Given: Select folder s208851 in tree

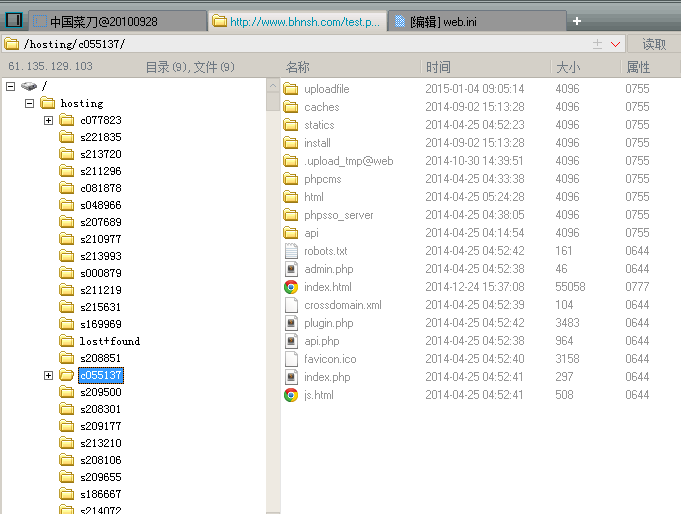Looking at the screenshot, I should tap(101, 358).
